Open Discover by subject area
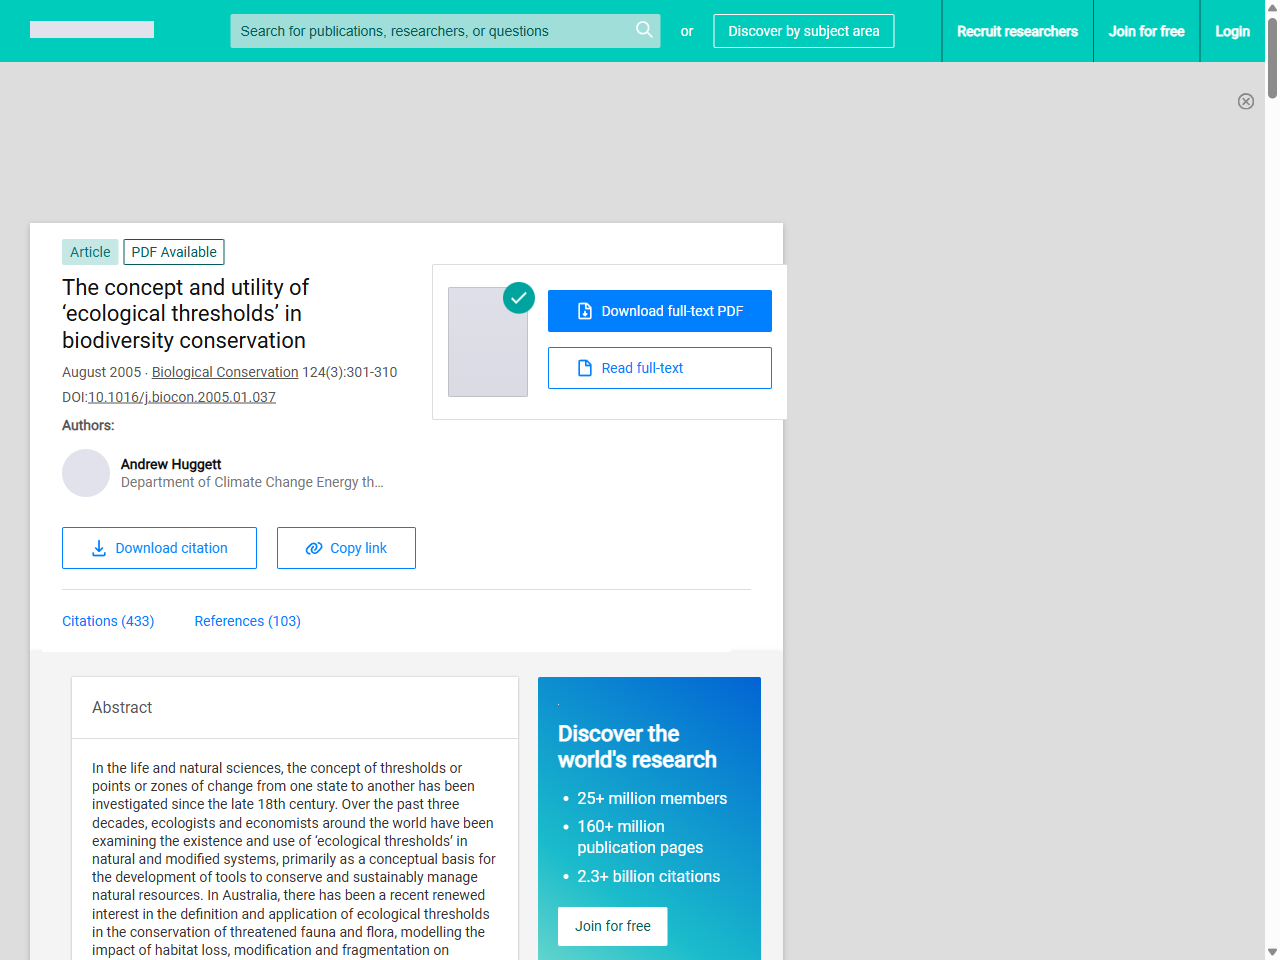Image resolution: width=1280 pixels, height=960 pixels. [x=804, y=31]
